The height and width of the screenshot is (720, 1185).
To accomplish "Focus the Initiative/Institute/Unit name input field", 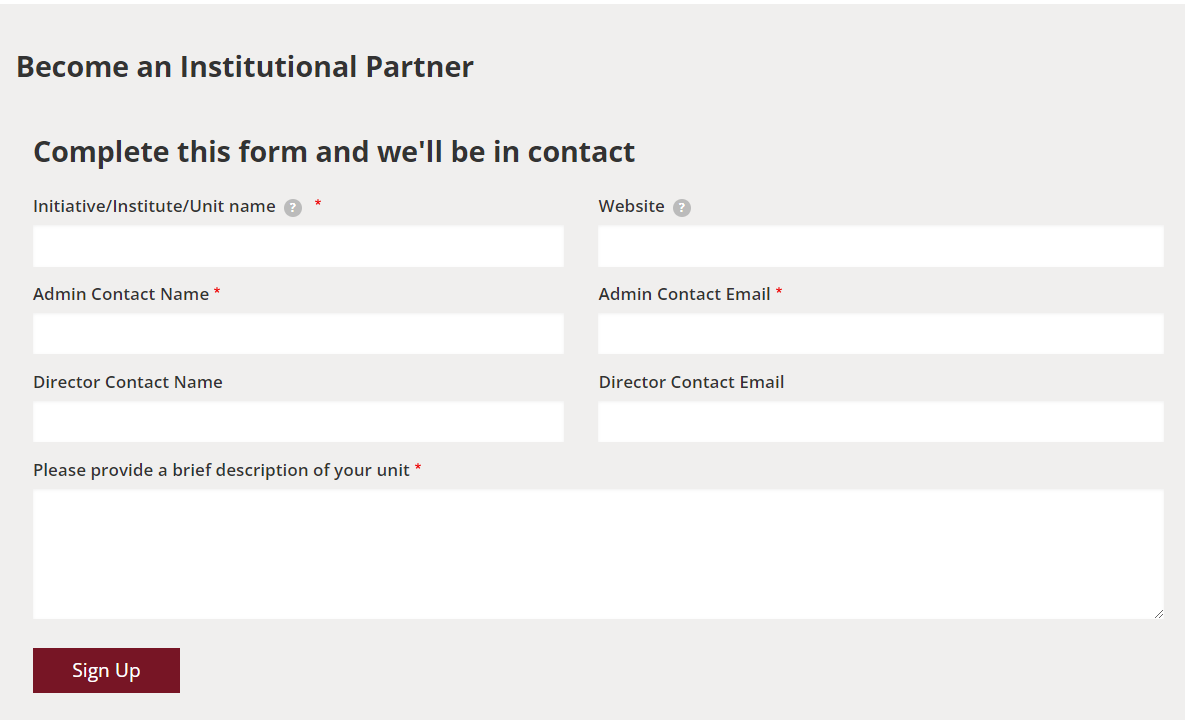I will (298, 246).
